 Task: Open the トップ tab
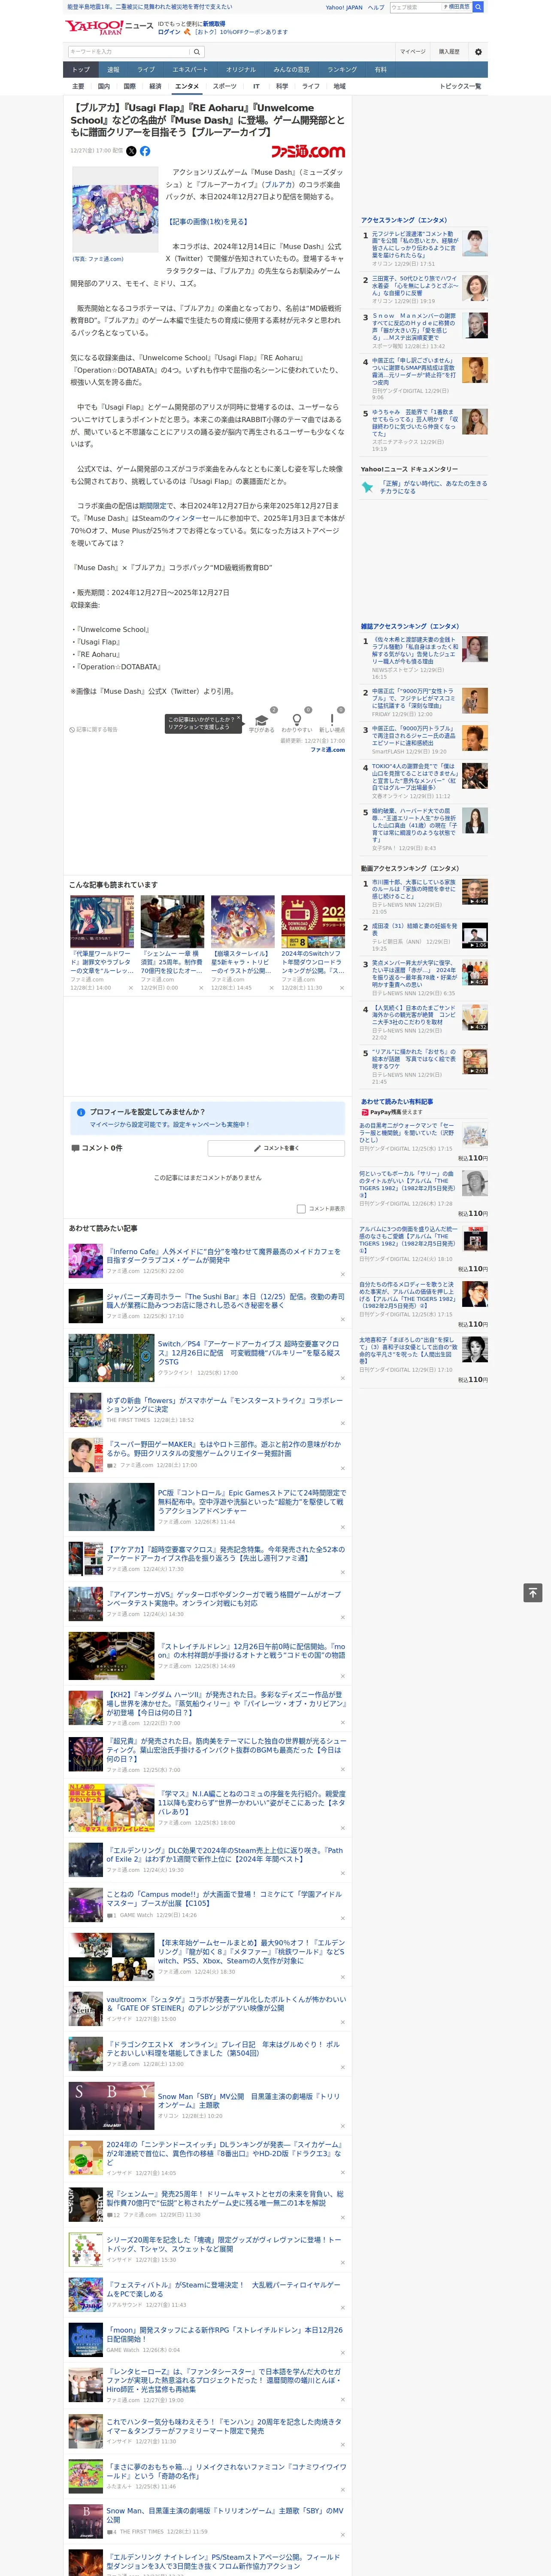coord(81,70)
